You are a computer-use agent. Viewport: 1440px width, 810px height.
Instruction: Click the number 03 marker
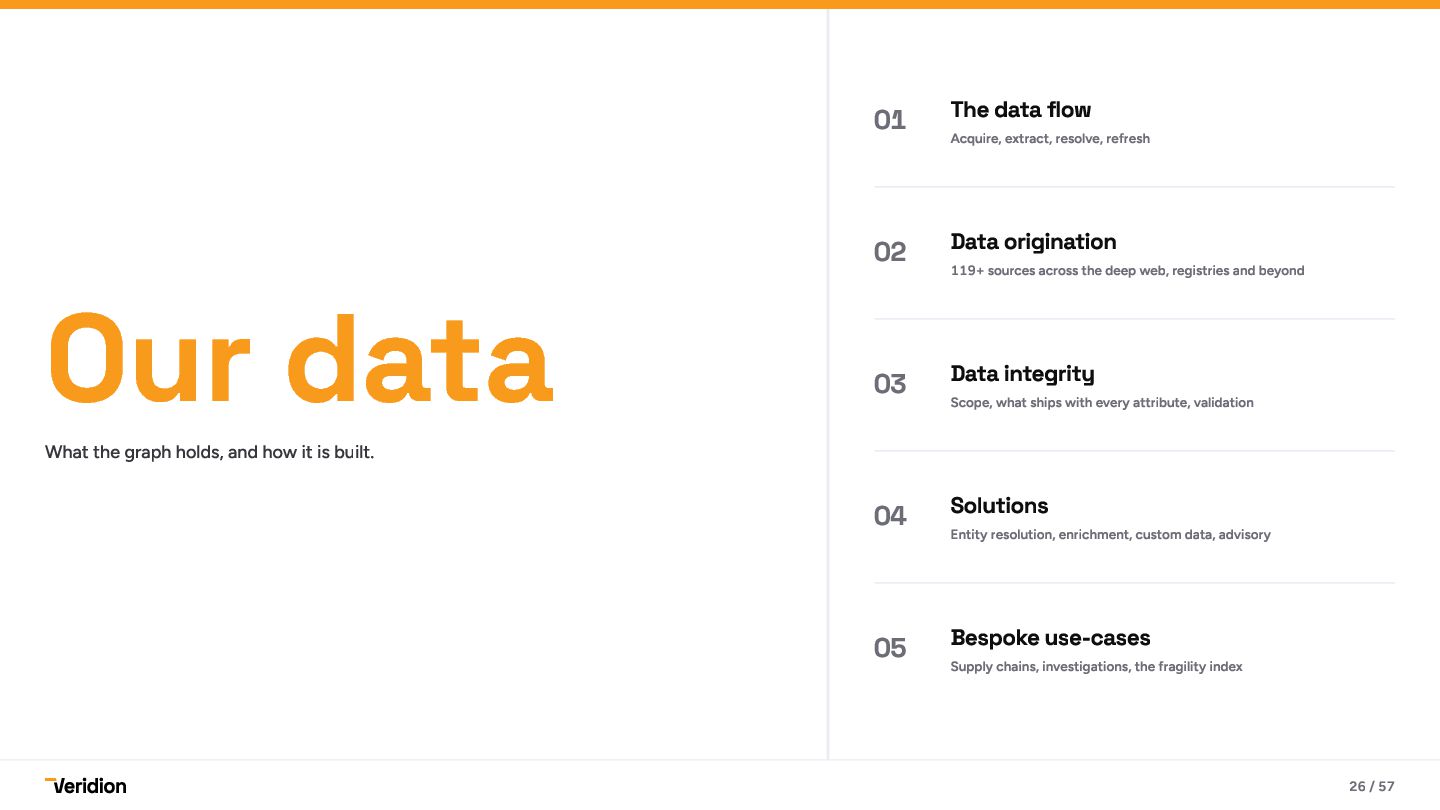pos(890,384)
